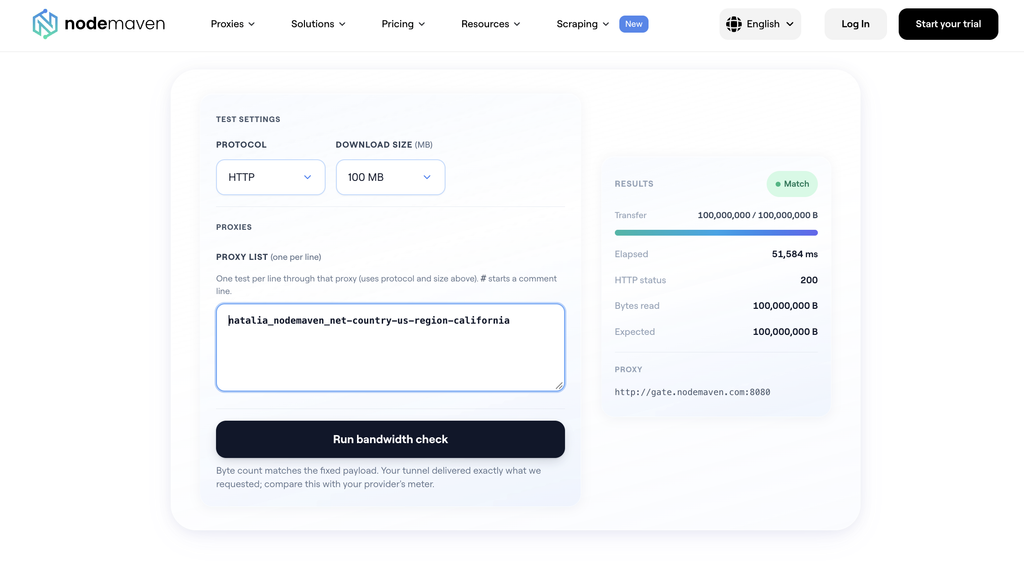Click the Resources menu chevron

click(517, 24)
